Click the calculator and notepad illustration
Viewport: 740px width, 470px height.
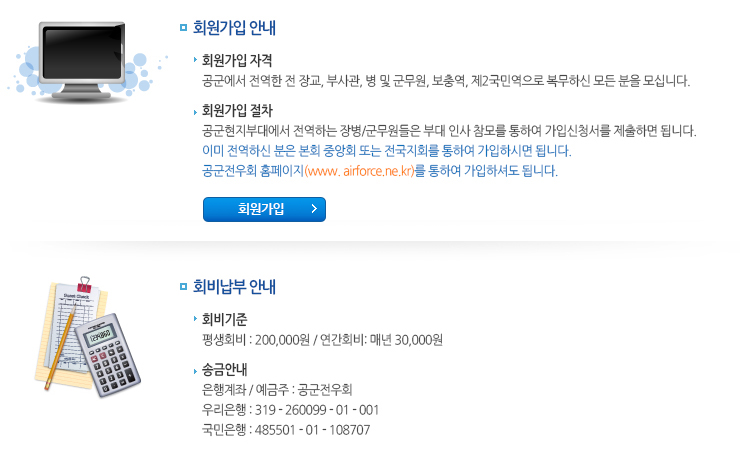(88, 336)
